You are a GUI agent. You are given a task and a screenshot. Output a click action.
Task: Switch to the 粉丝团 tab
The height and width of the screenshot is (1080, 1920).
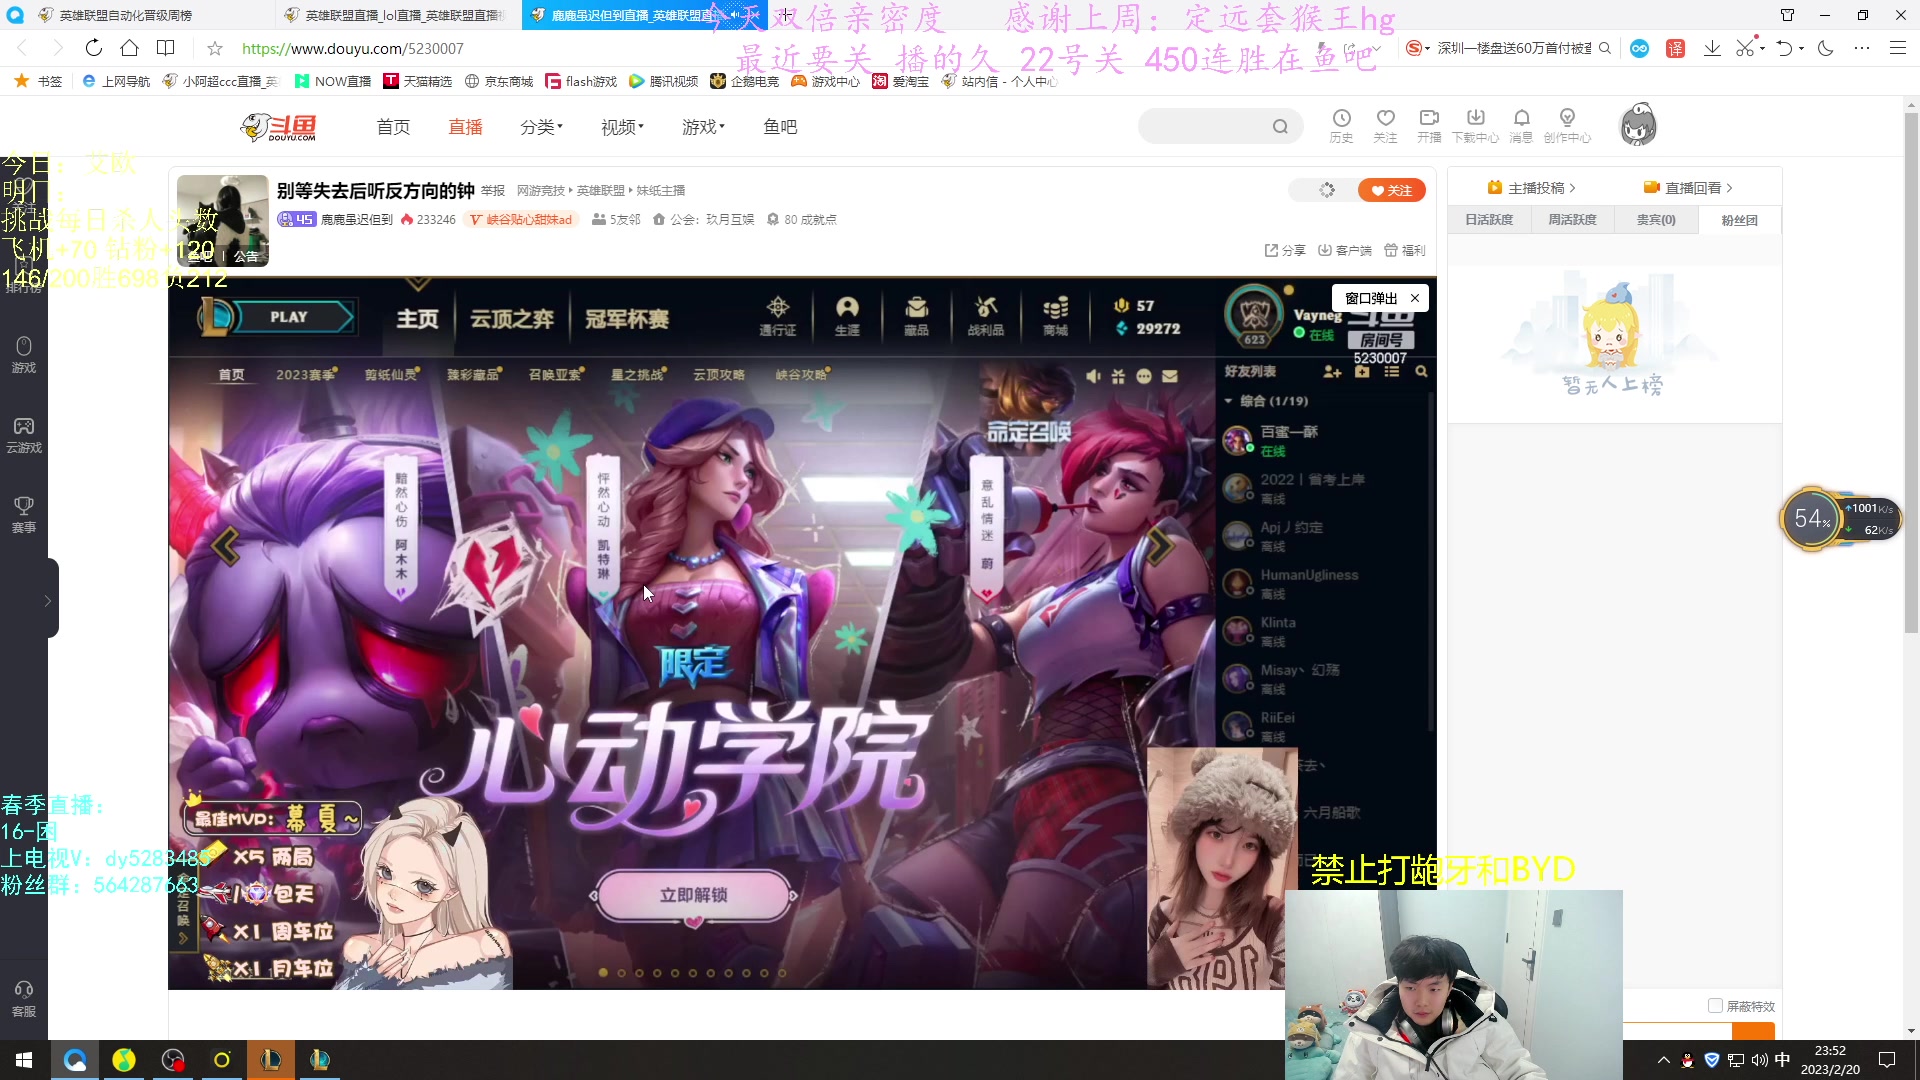pos(1739,219)
